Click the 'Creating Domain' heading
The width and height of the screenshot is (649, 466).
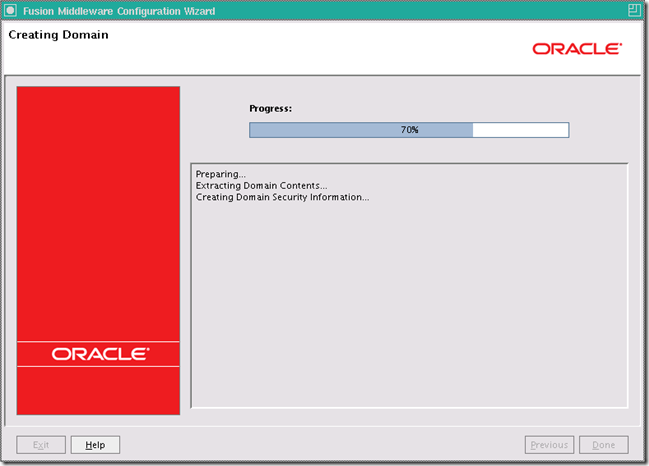[58, 35]
